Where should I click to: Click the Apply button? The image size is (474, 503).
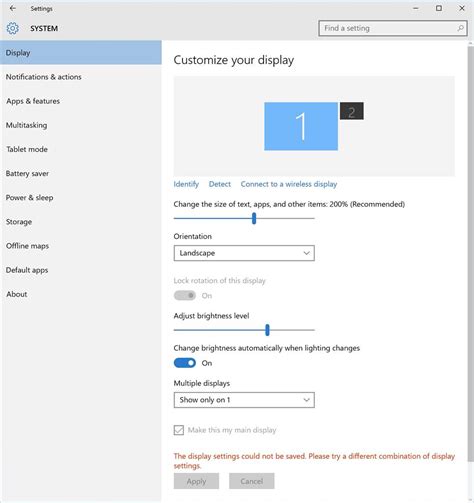click(196, 481)
